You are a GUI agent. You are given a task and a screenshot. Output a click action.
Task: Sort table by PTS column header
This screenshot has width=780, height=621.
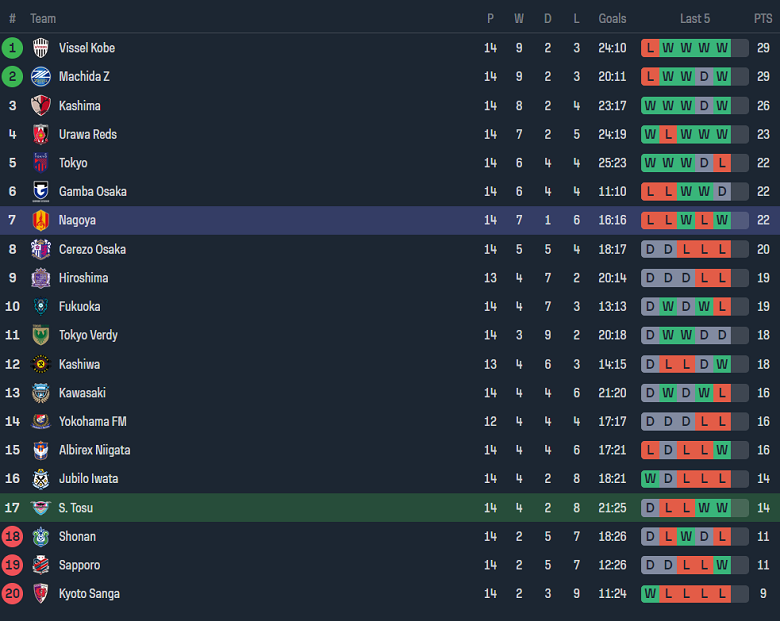click(762, 19)
